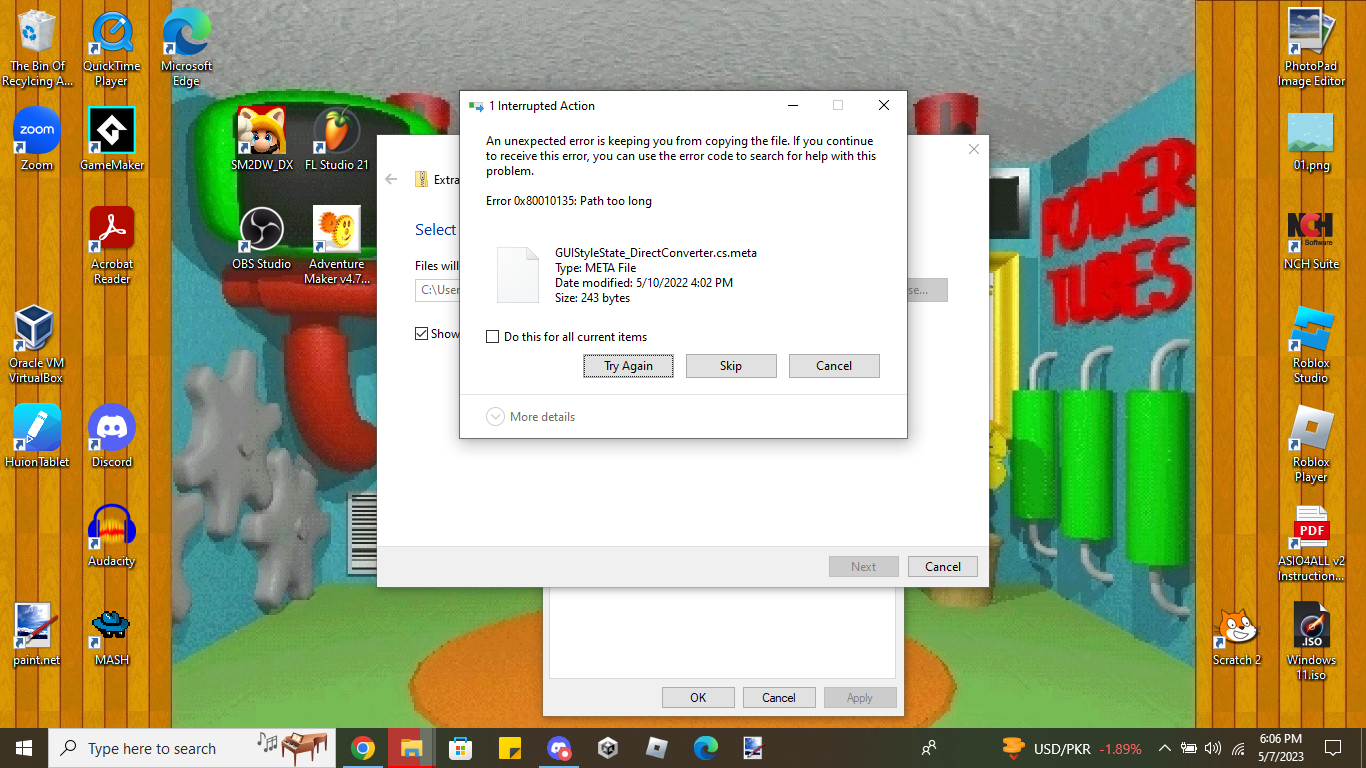Viewport: 1366px width, 768px height.
Task: Click the File Explorer taskbar icon
Action: point(411,748)
